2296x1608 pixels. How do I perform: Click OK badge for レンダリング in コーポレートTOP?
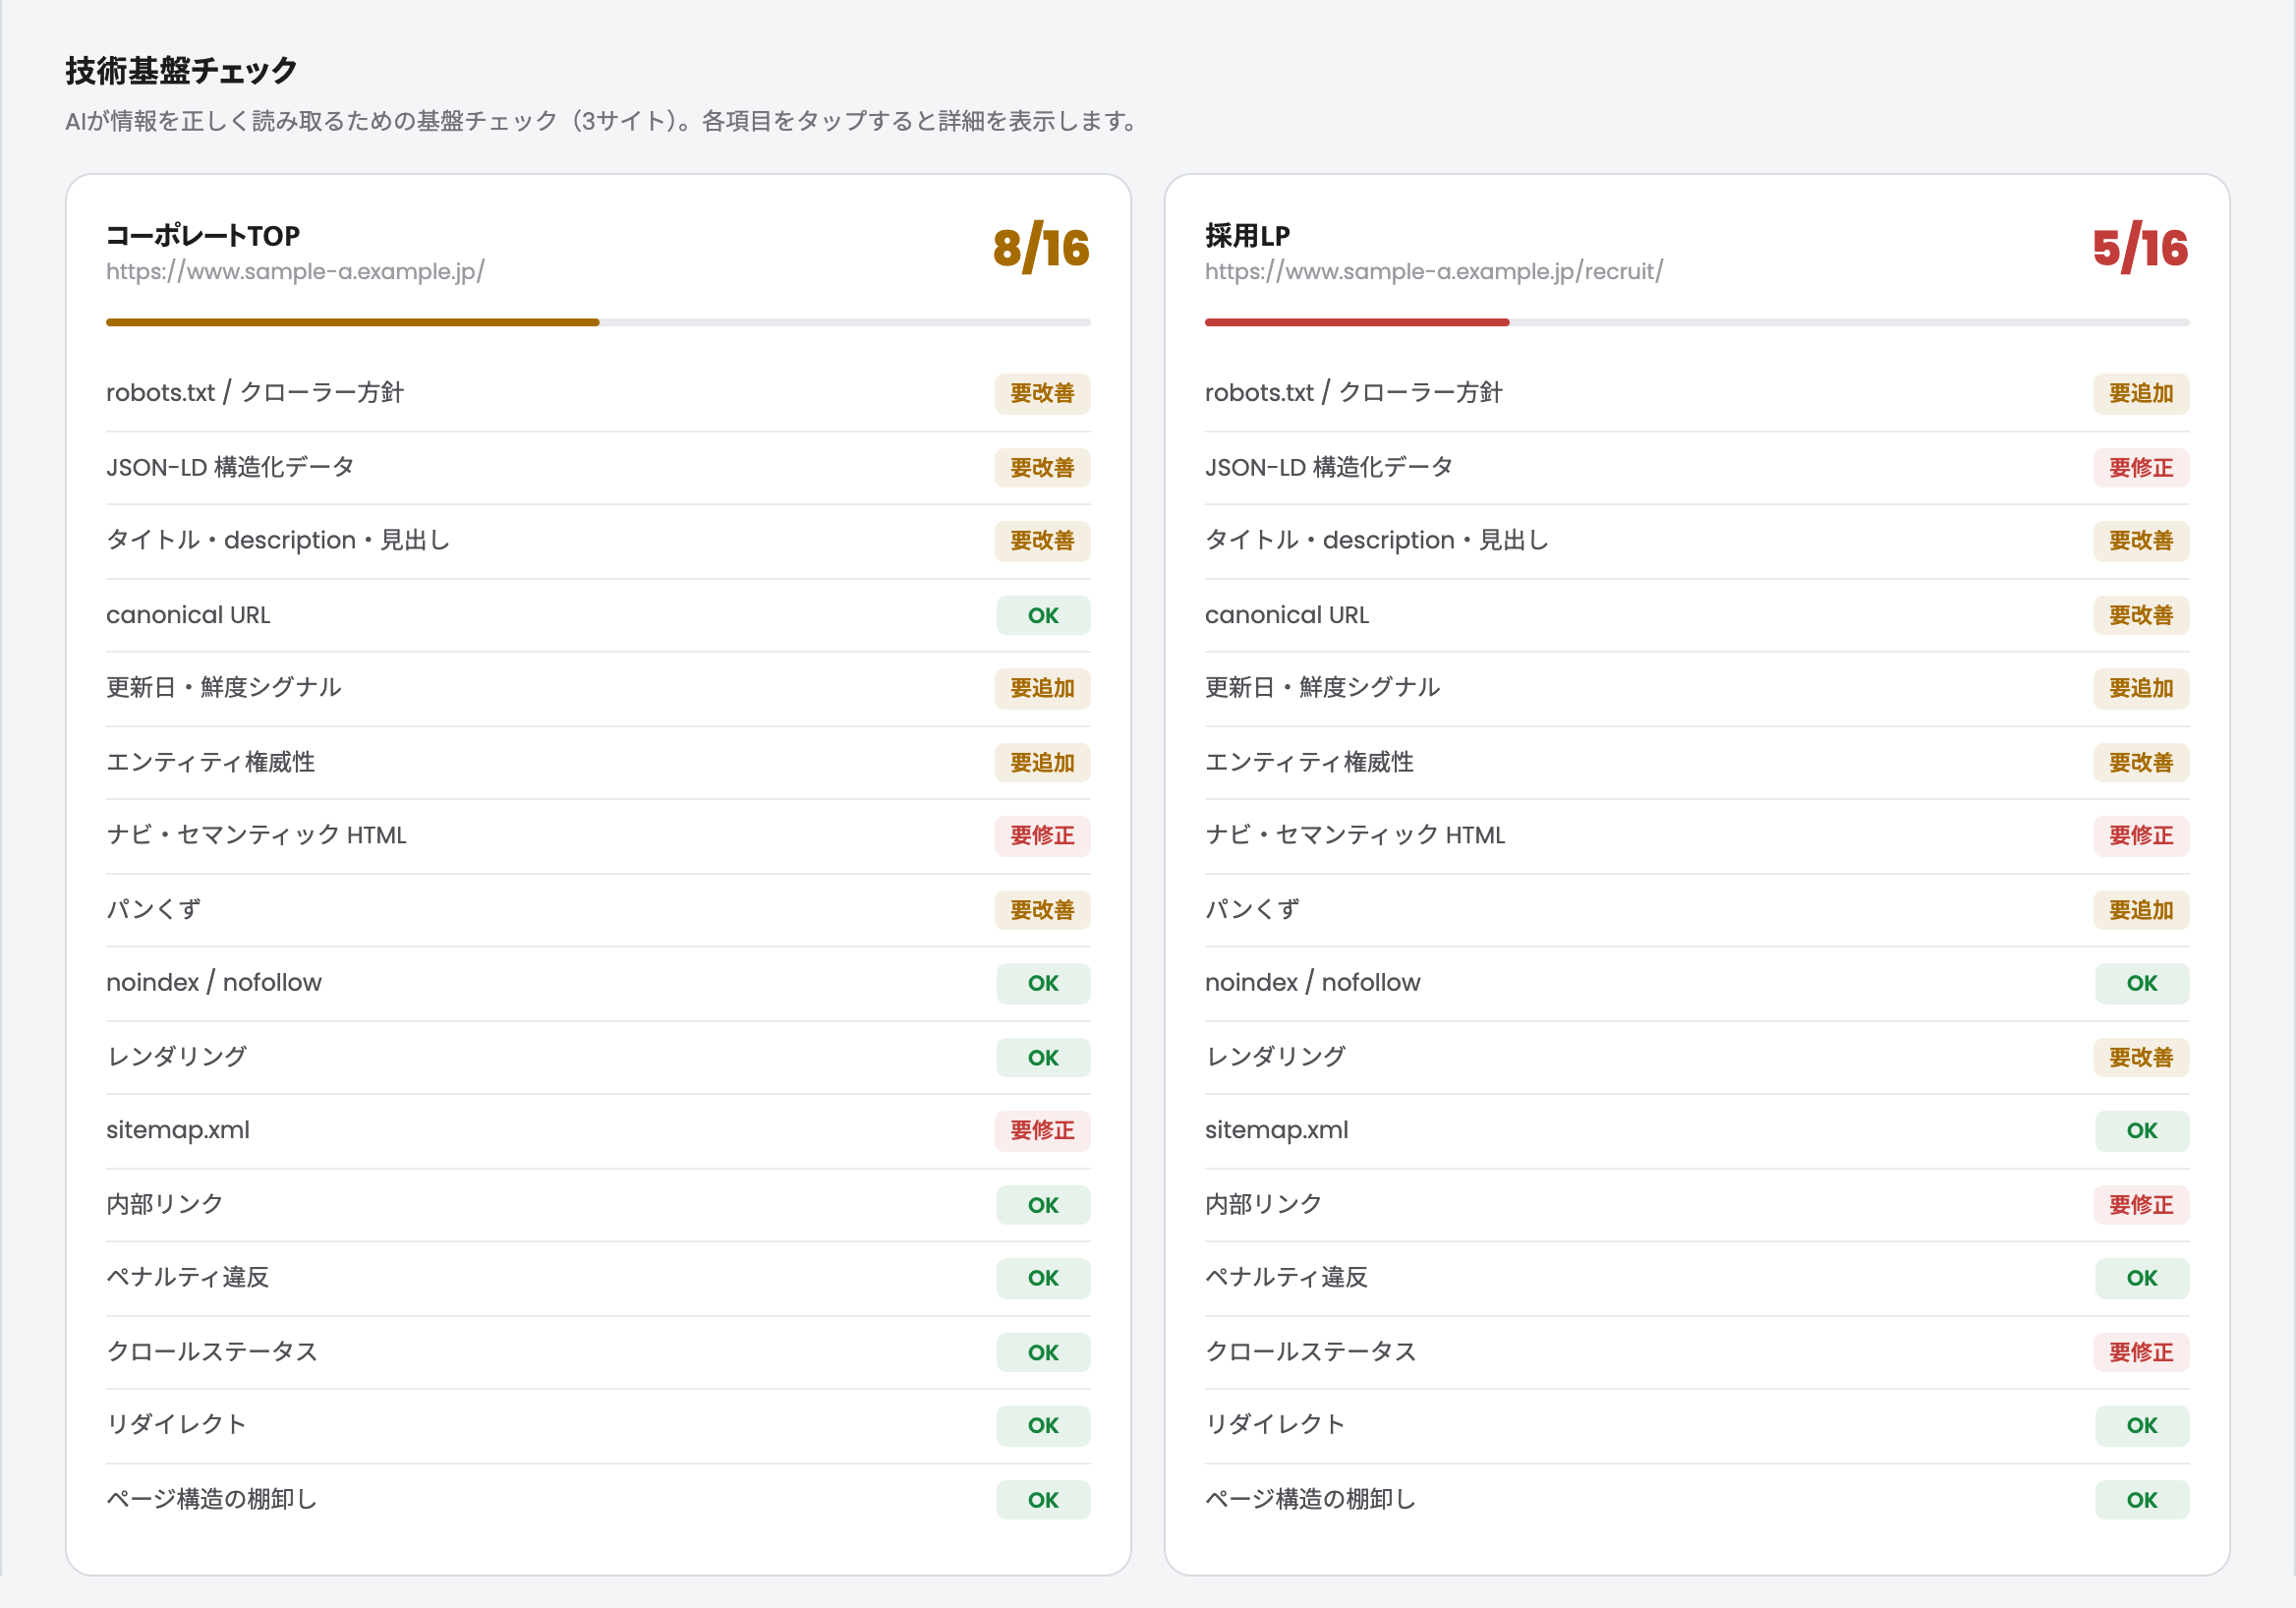click(x=1043, y=1057)
